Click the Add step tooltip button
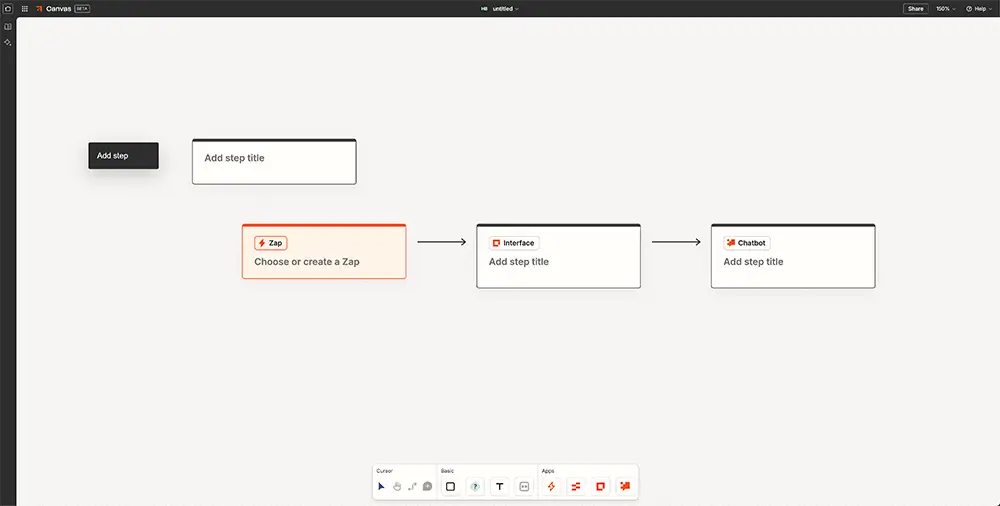 (123, 156)
